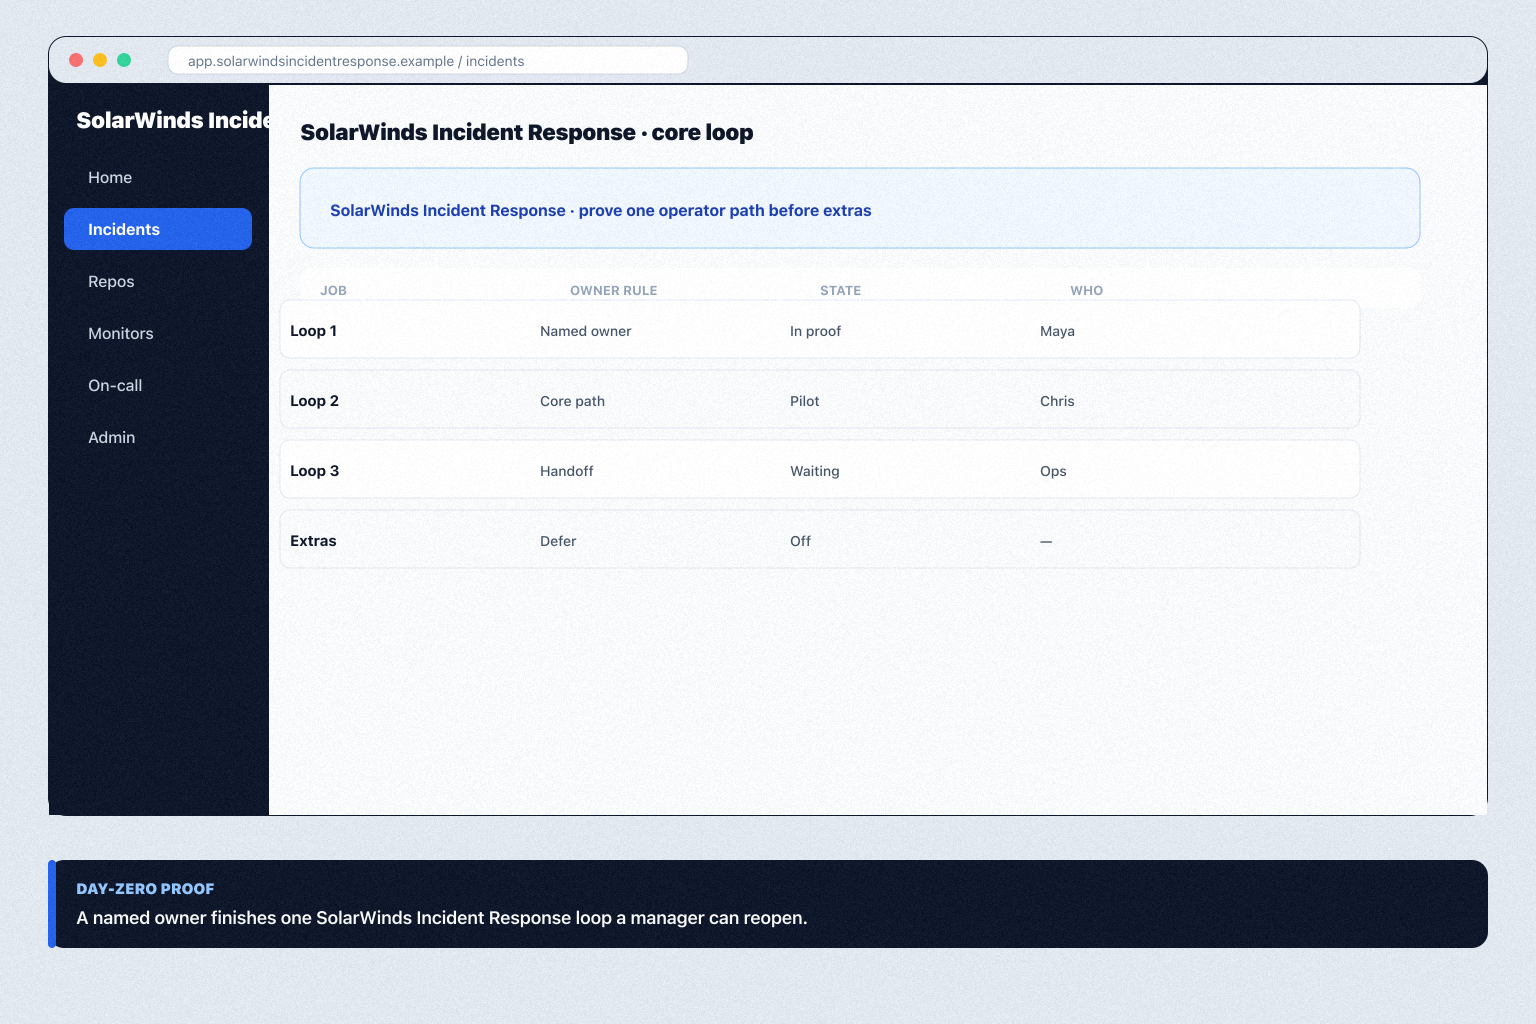Viewport: 1536px width, 1024px height.
Task: Click the 'Pilot' state cell
Action: point(805,401)
